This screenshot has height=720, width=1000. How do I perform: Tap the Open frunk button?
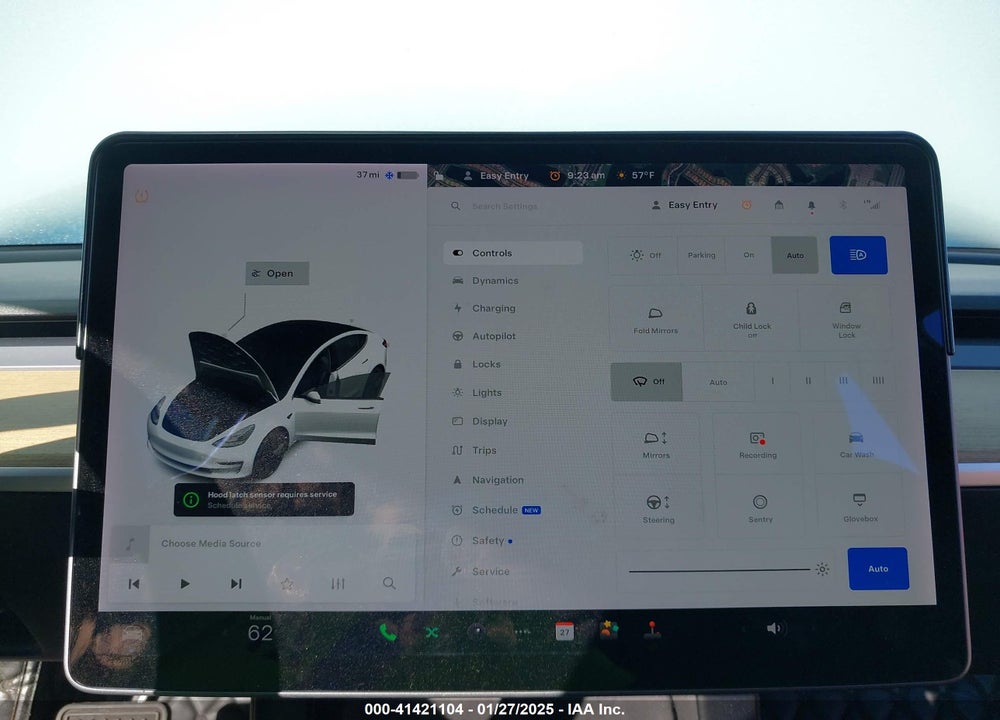[x=277, y=274]
